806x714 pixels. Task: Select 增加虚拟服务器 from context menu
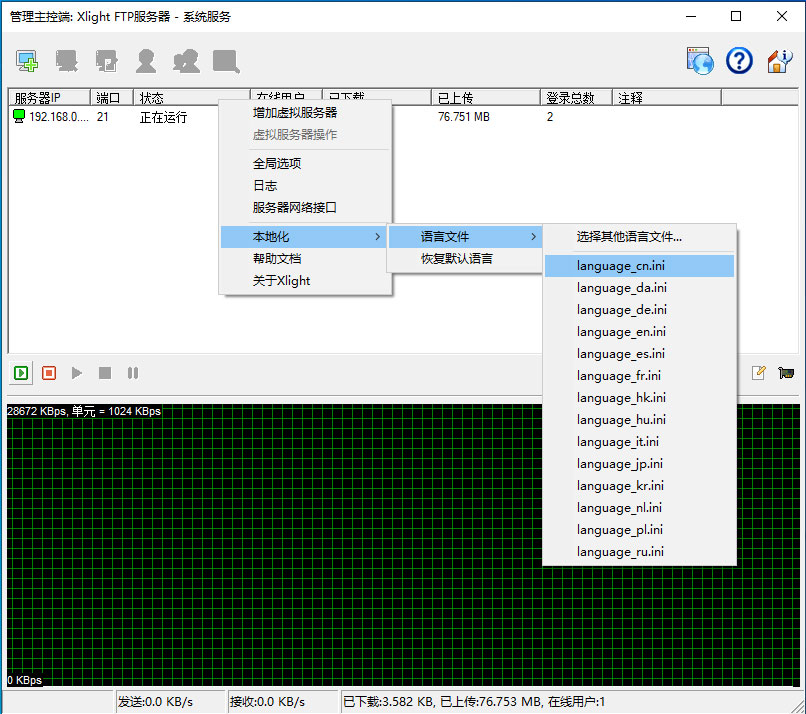pyautogui.click(x=295, y=112)
